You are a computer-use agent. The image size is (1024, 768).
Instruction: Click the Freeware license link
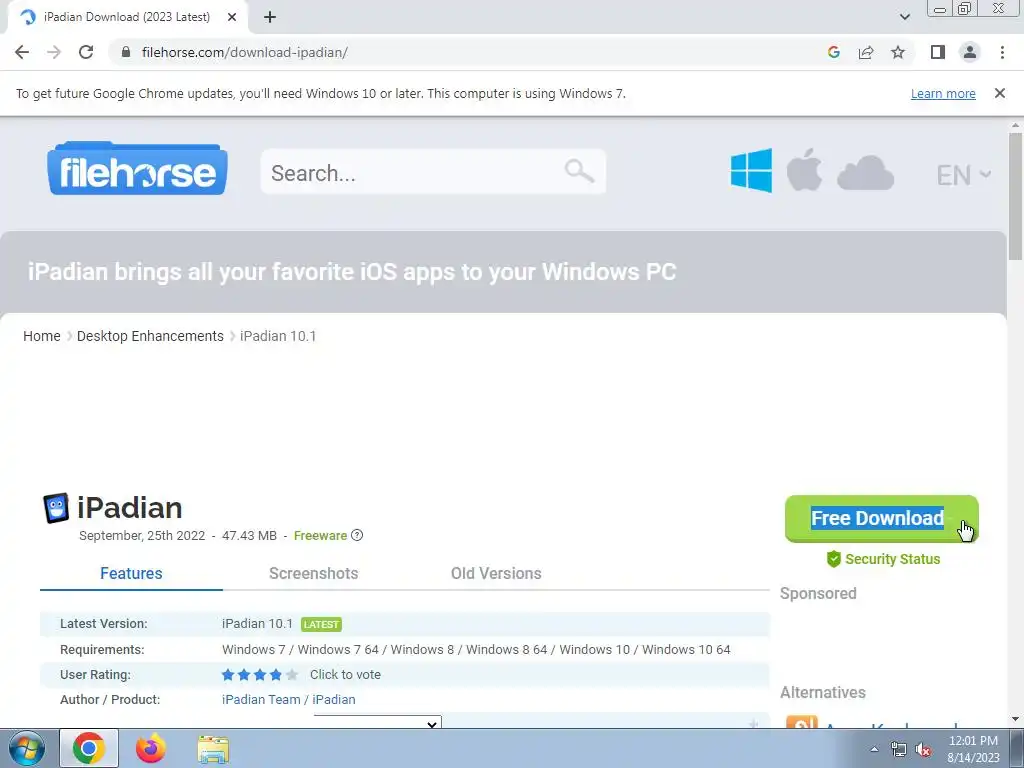point(320,536)
